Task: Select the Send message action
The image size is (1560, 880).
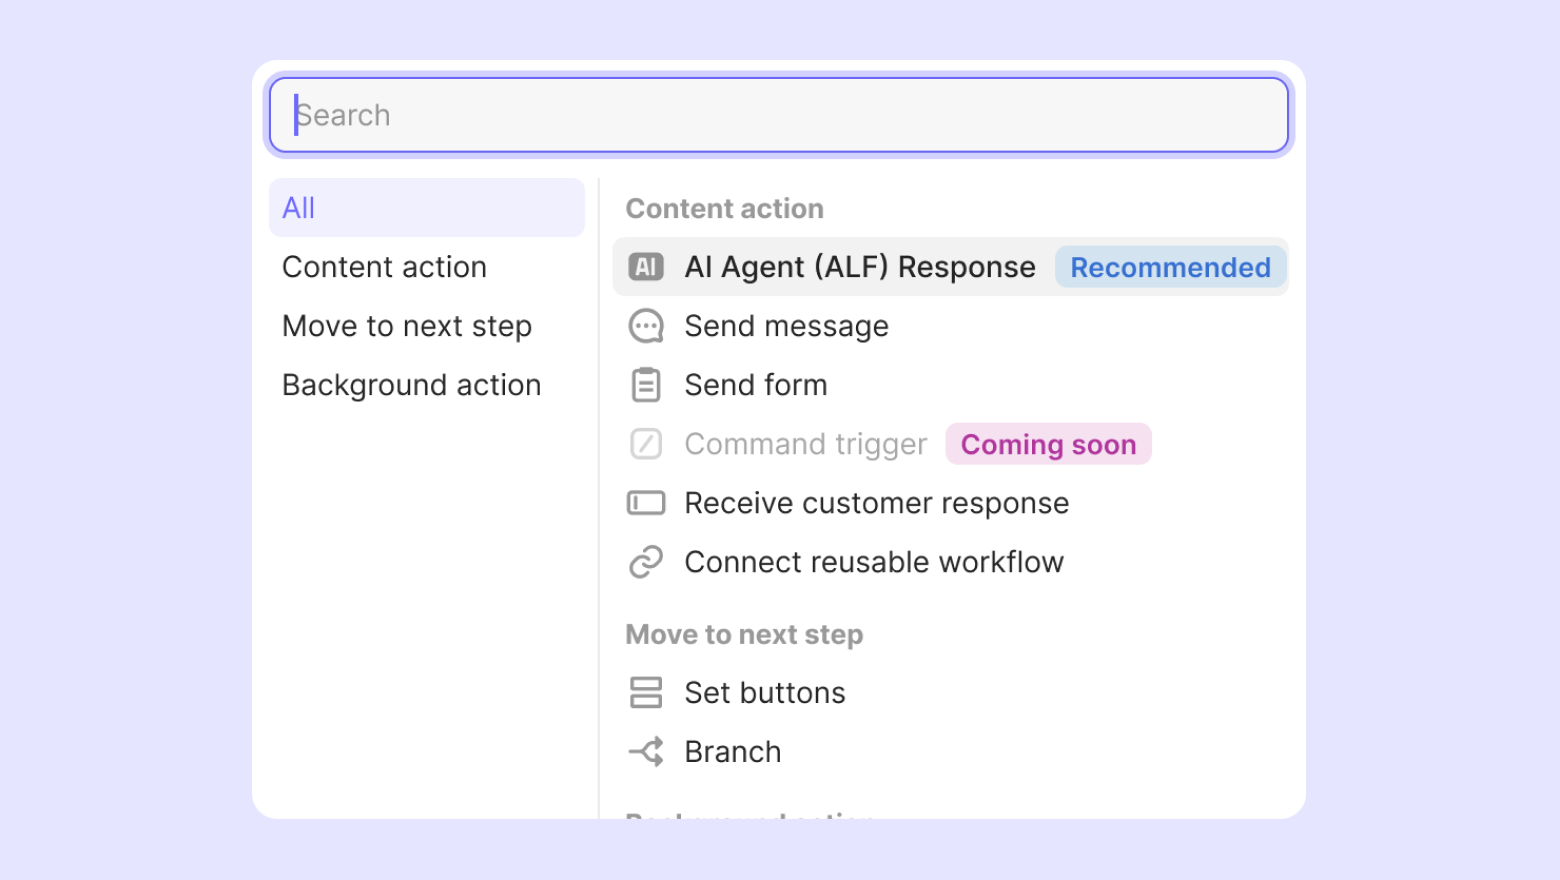Action: point(786,326)
